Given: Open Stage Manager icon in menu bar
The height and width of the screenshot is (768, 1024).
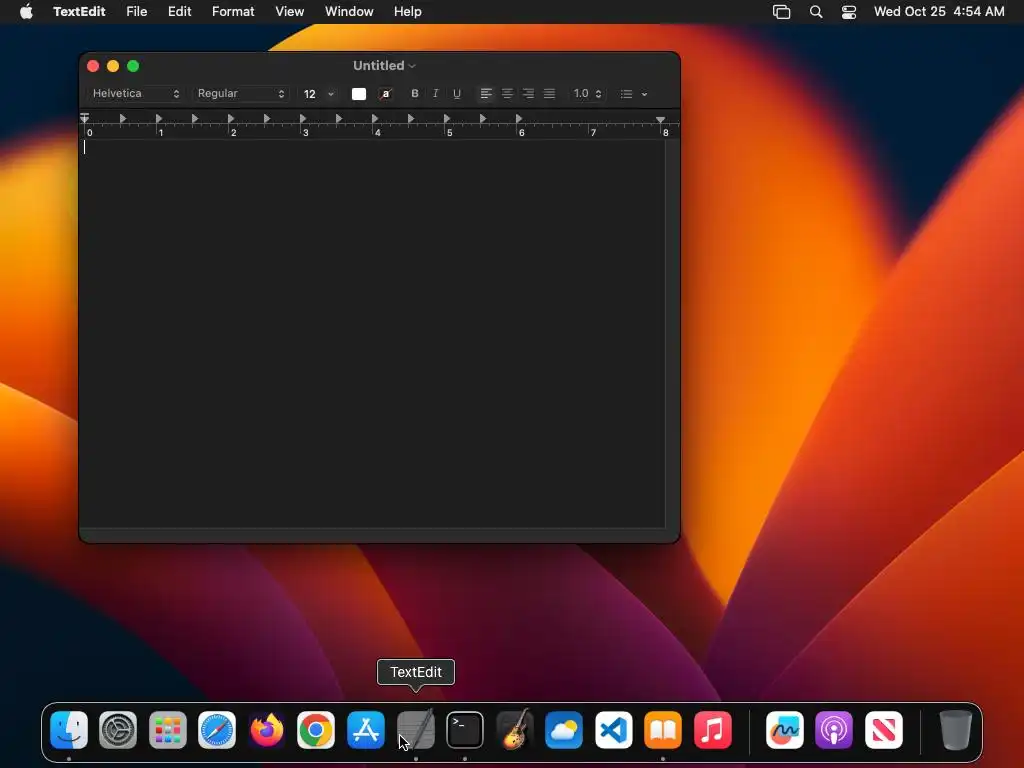Looking at the screenshot, I should pyautogui.click(x=782, y=12).
